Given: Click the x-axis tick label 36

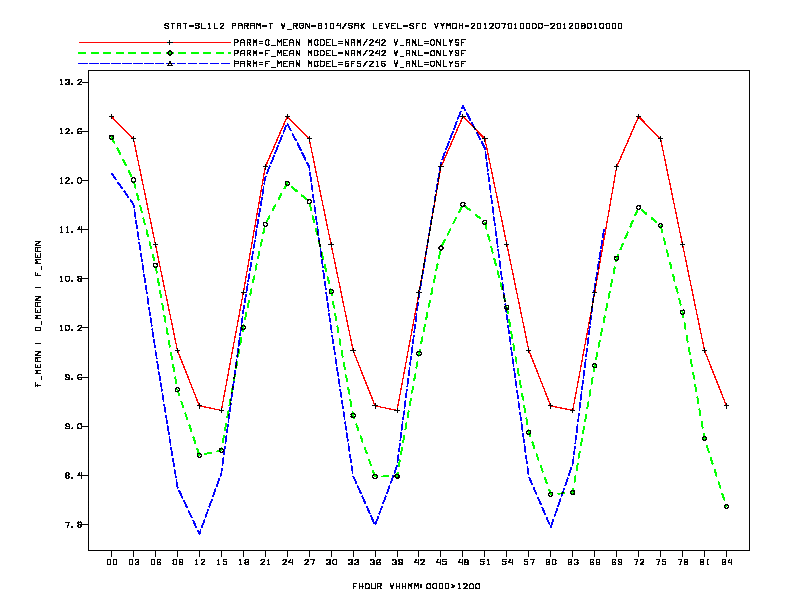Looking at the screenshot, I should tap(375, 562).
